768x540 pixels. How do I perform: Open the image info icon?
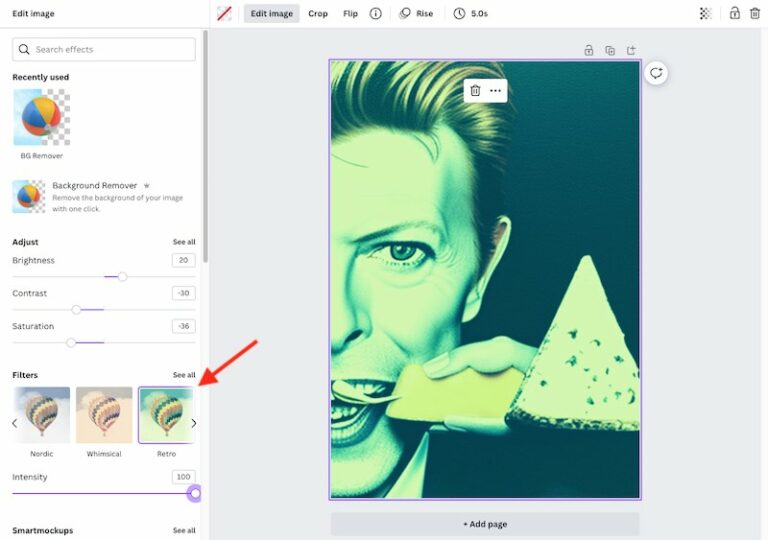(x=375, y=14)
